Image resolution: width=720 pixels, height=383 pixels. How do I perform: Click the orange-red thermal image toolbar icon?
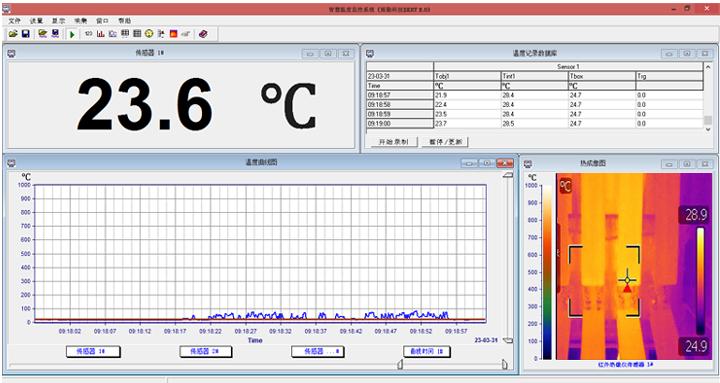coord(174,34)
